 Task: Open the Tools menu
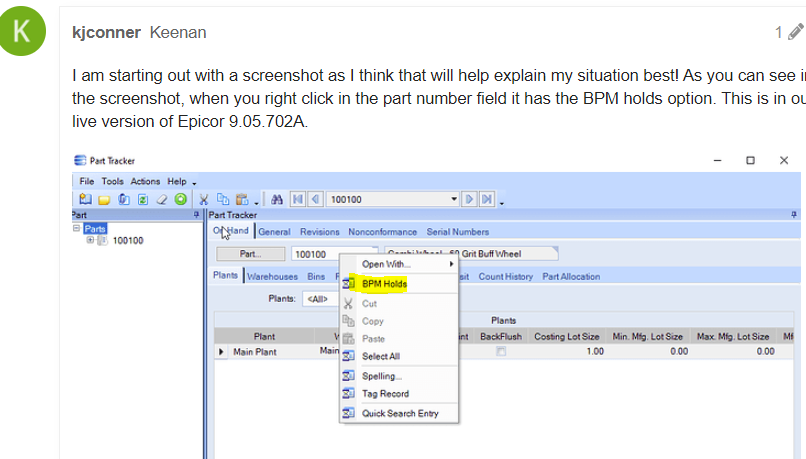[112, 181]
